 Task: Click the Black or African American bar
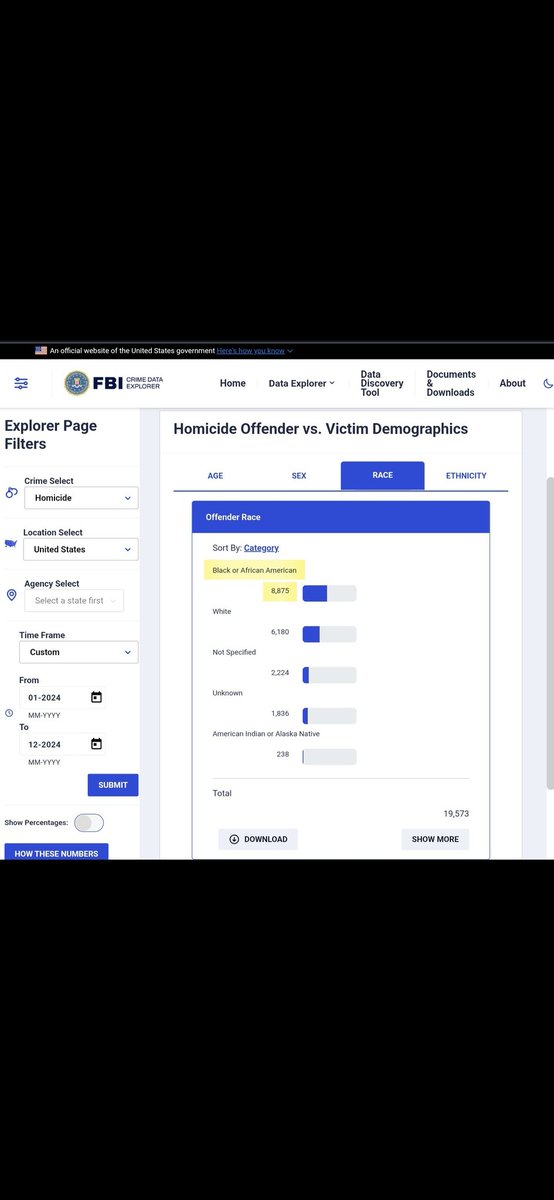(x=329, y=593)
